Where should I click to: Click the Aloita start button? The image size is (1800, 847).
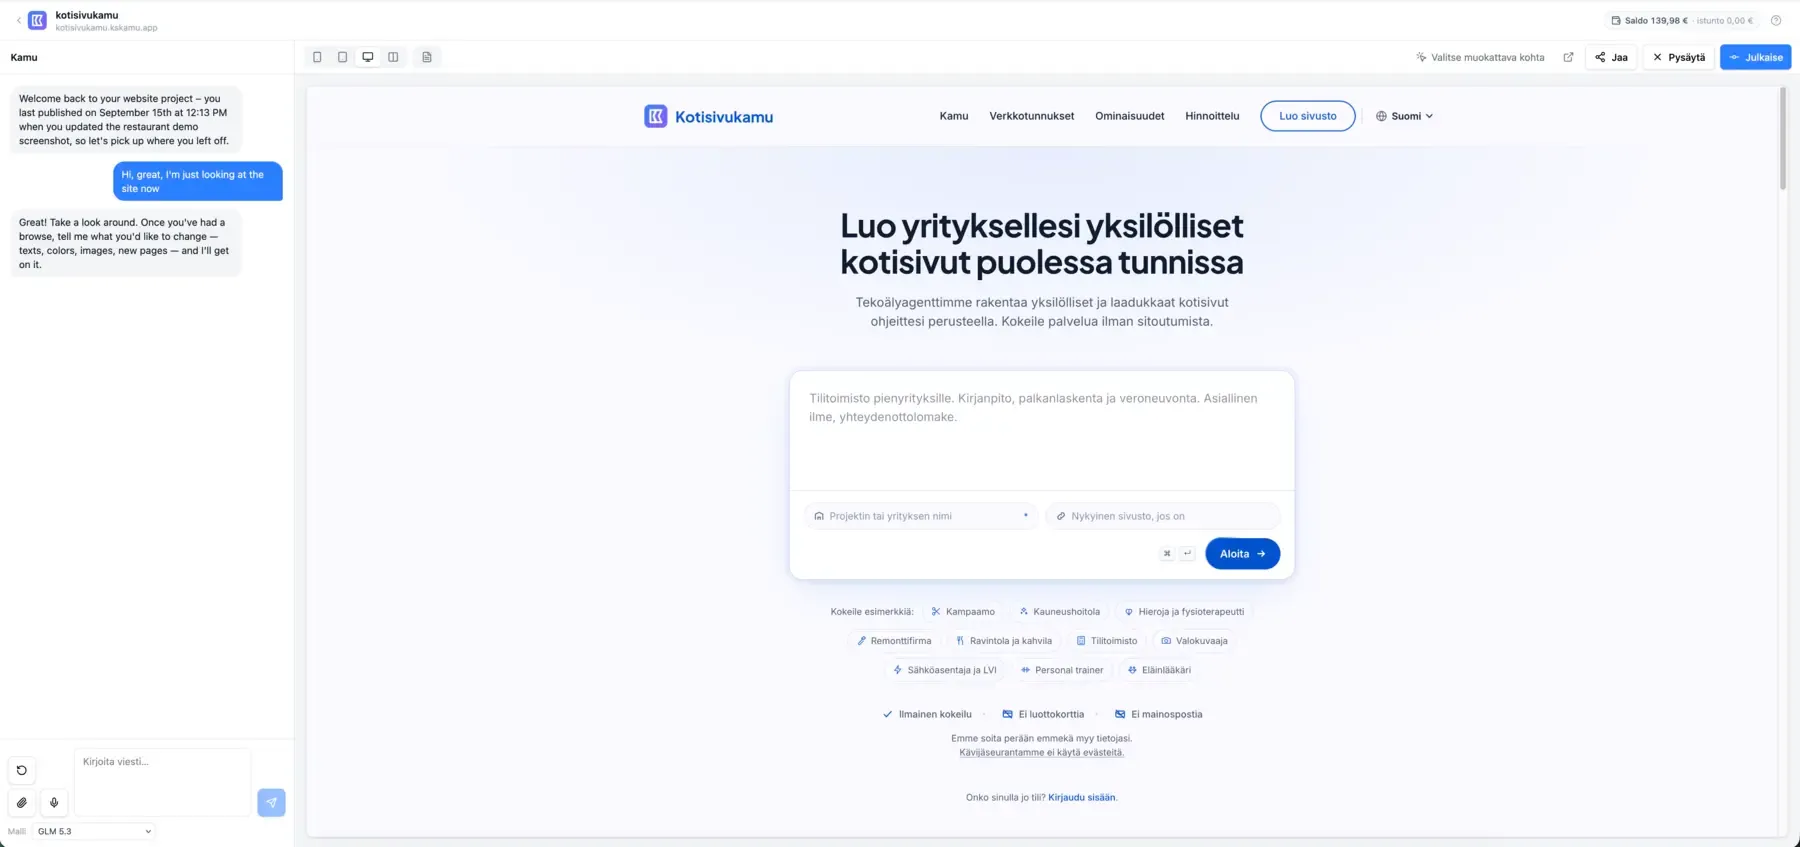[1243, 553]
